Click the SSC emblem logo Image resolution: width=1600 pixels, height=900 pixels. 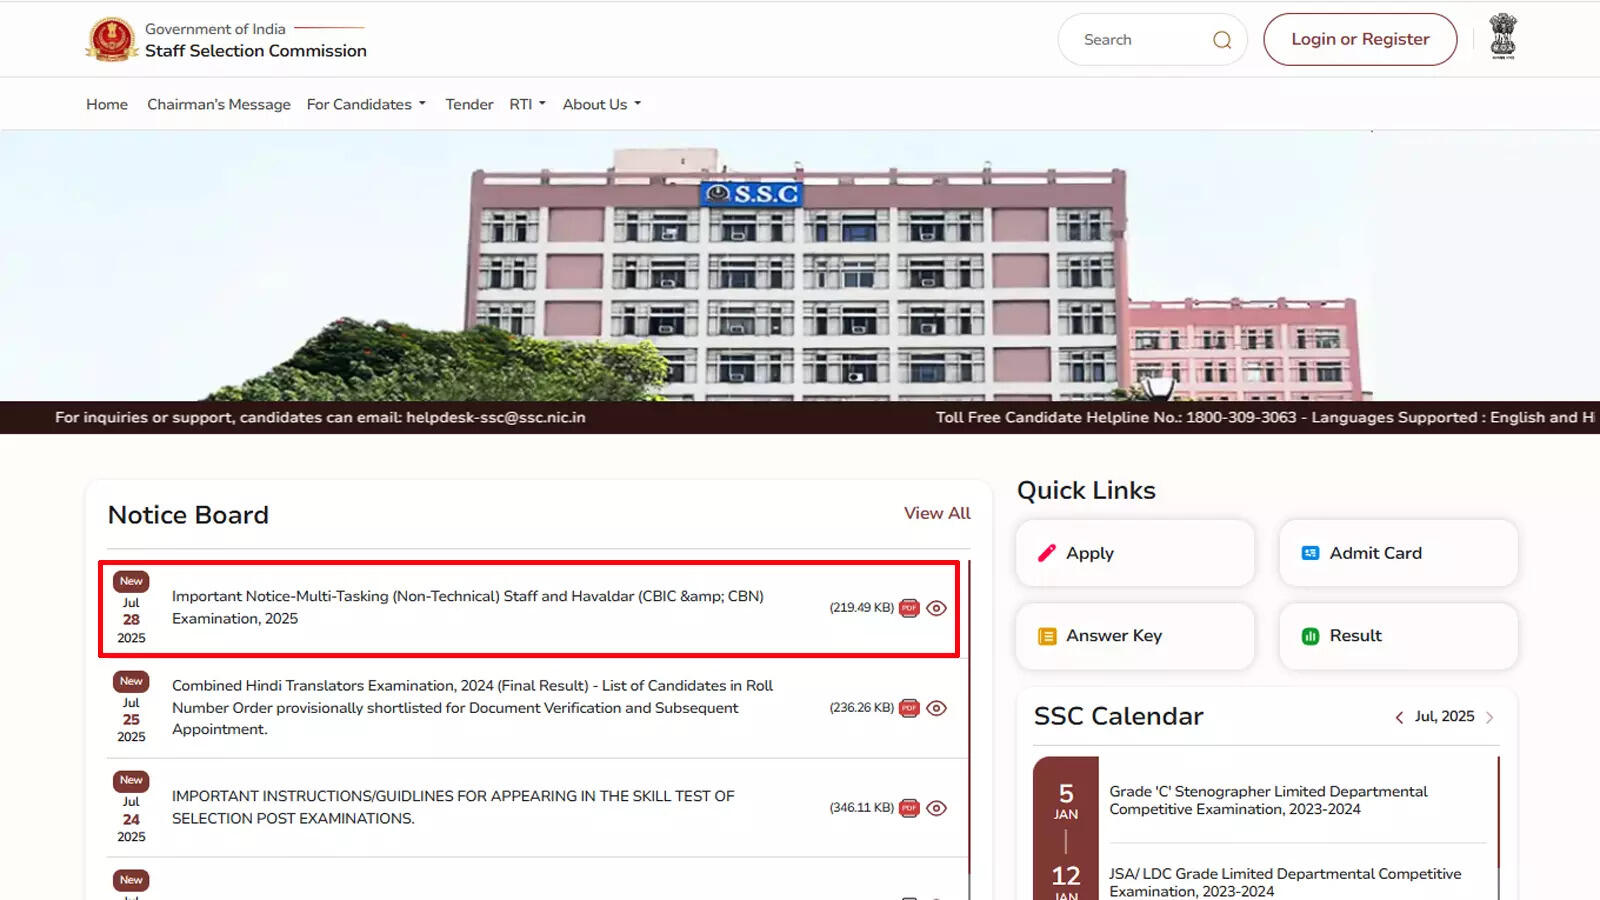pyautogui.click(x=112, y=39)
